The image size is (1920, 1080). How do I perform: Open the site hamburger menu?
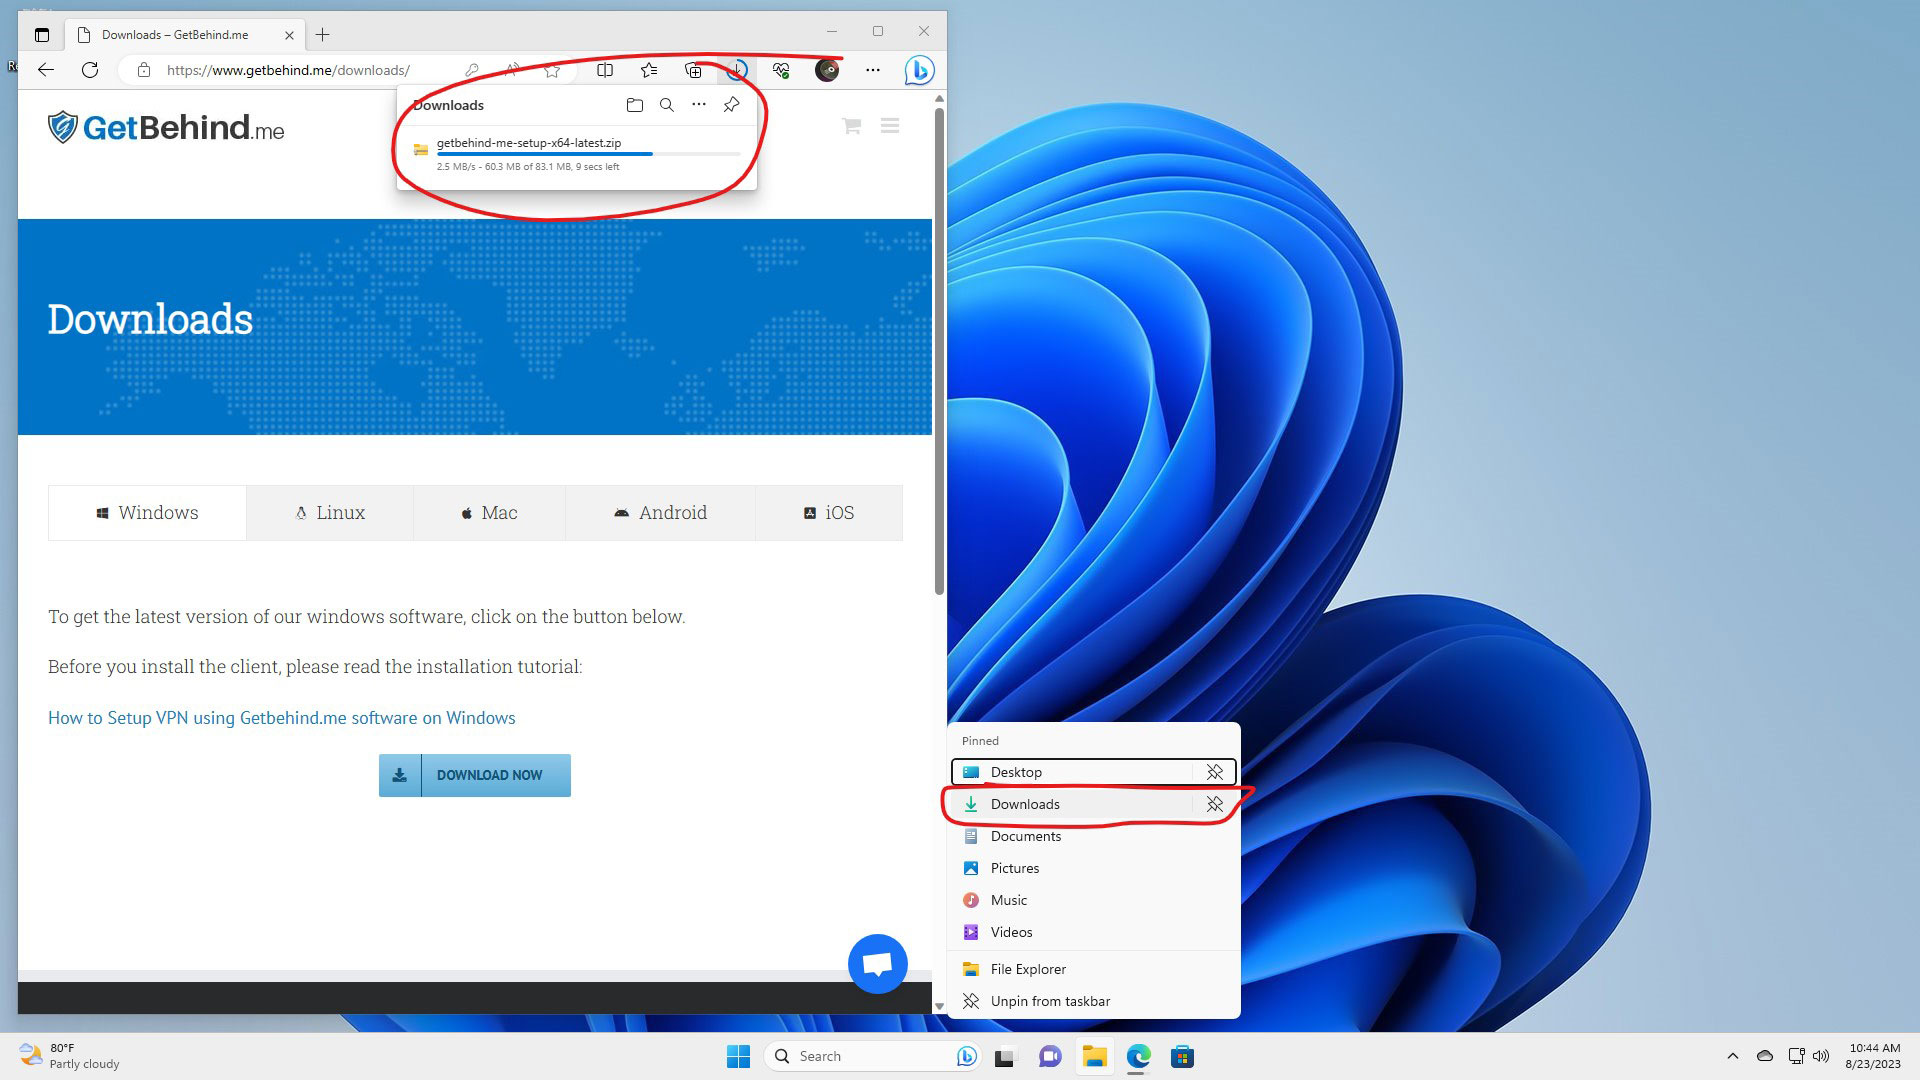click(890, 126)
